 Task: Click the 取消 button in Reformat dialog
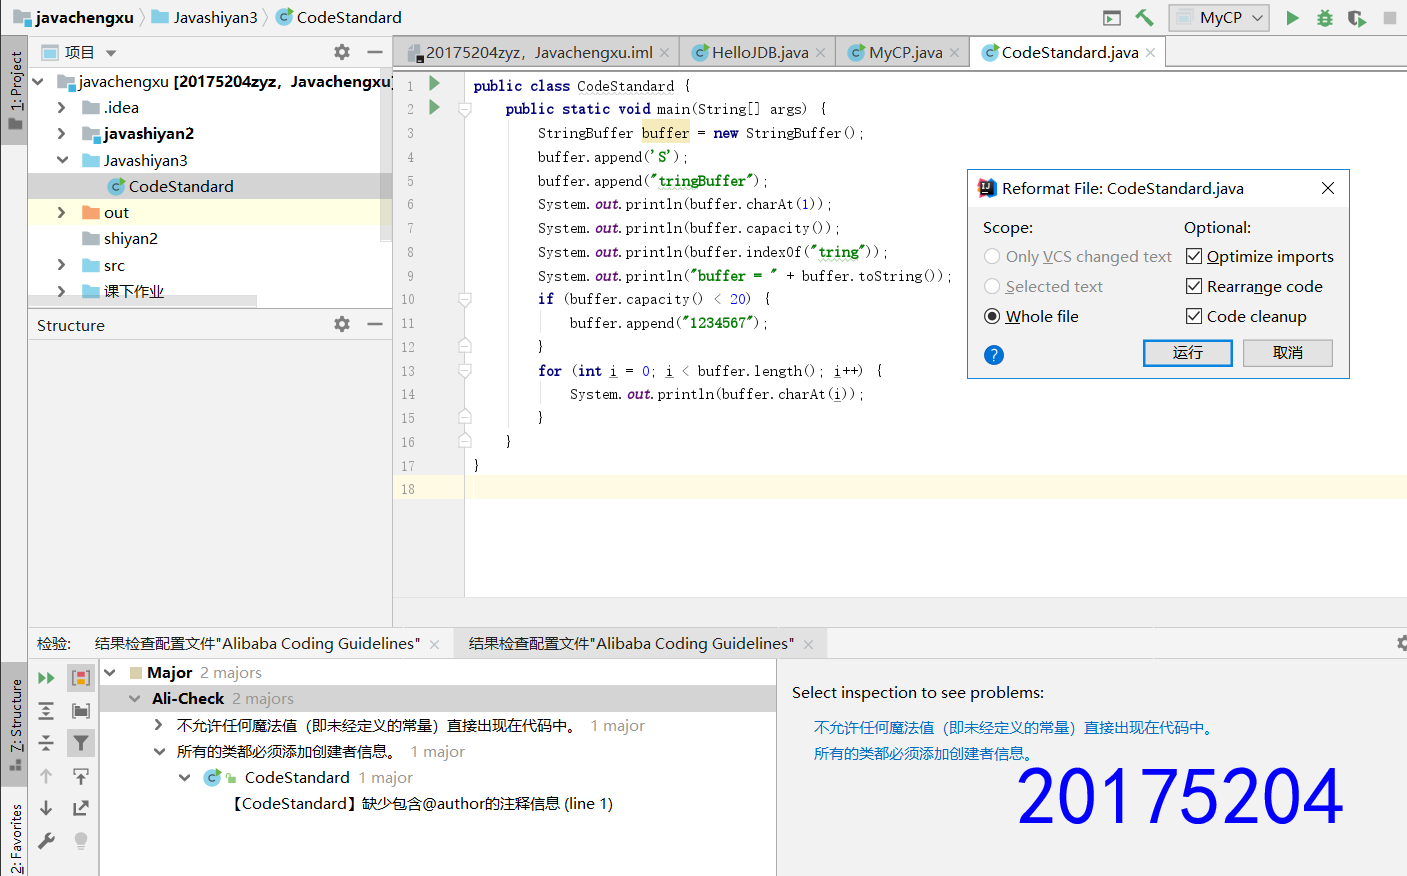pyautogui.click(x=1288, y=353)
